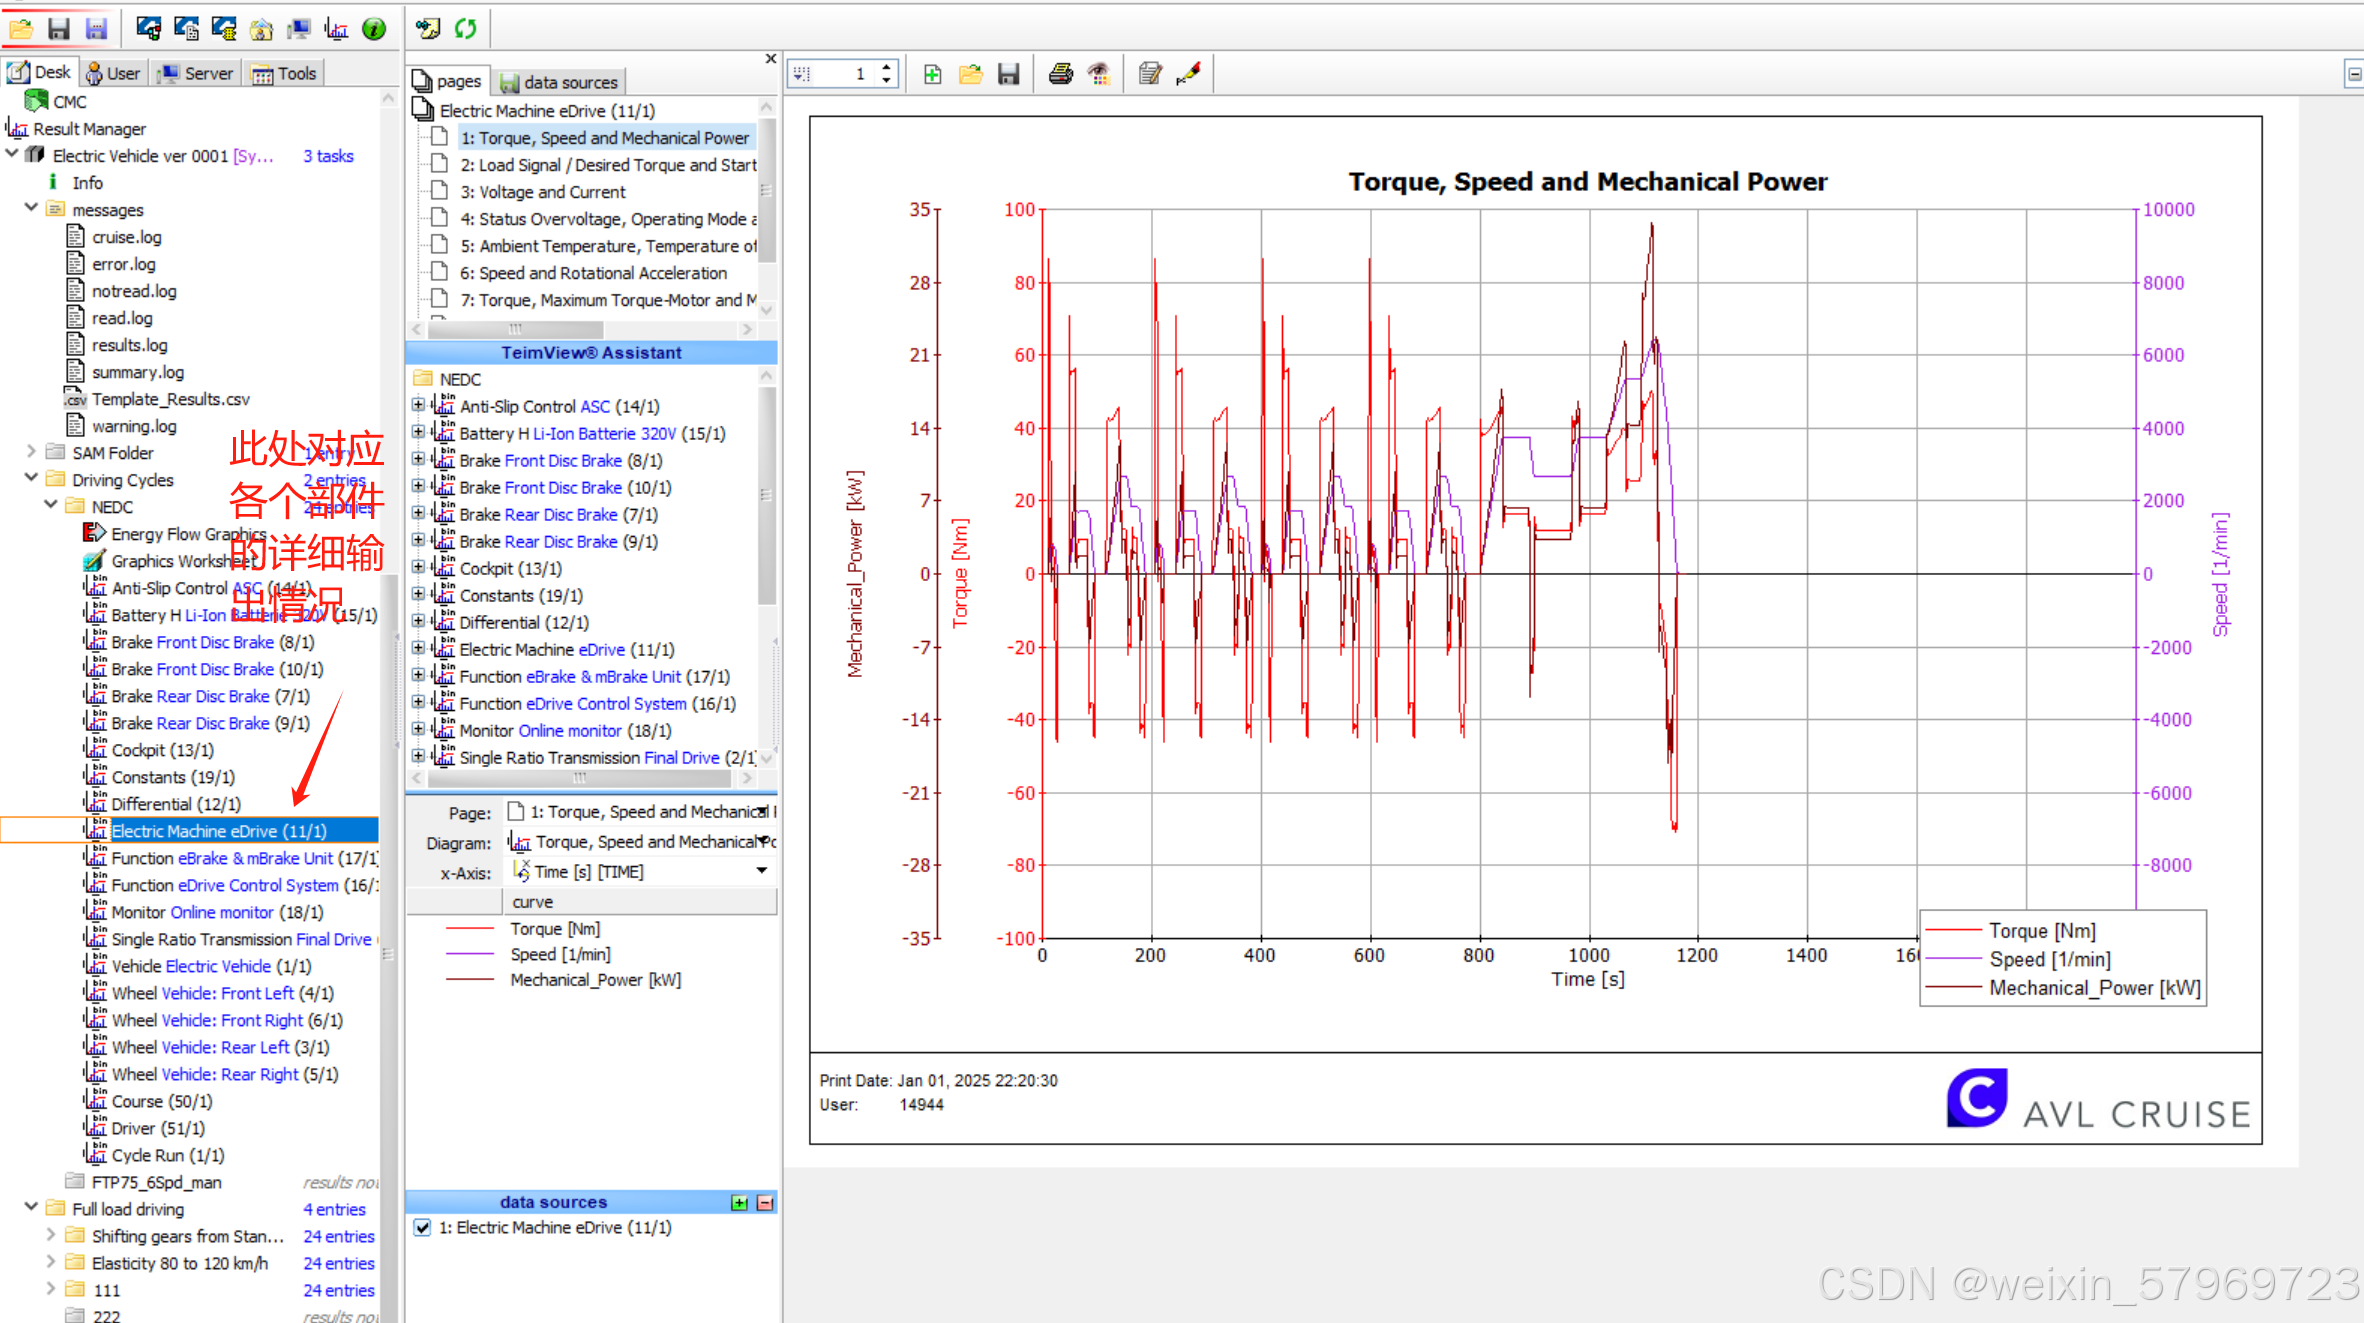This screenshot has height=1323, width=2364.
Task: Click the green refresh arrows icon
Action: [466, 29]
